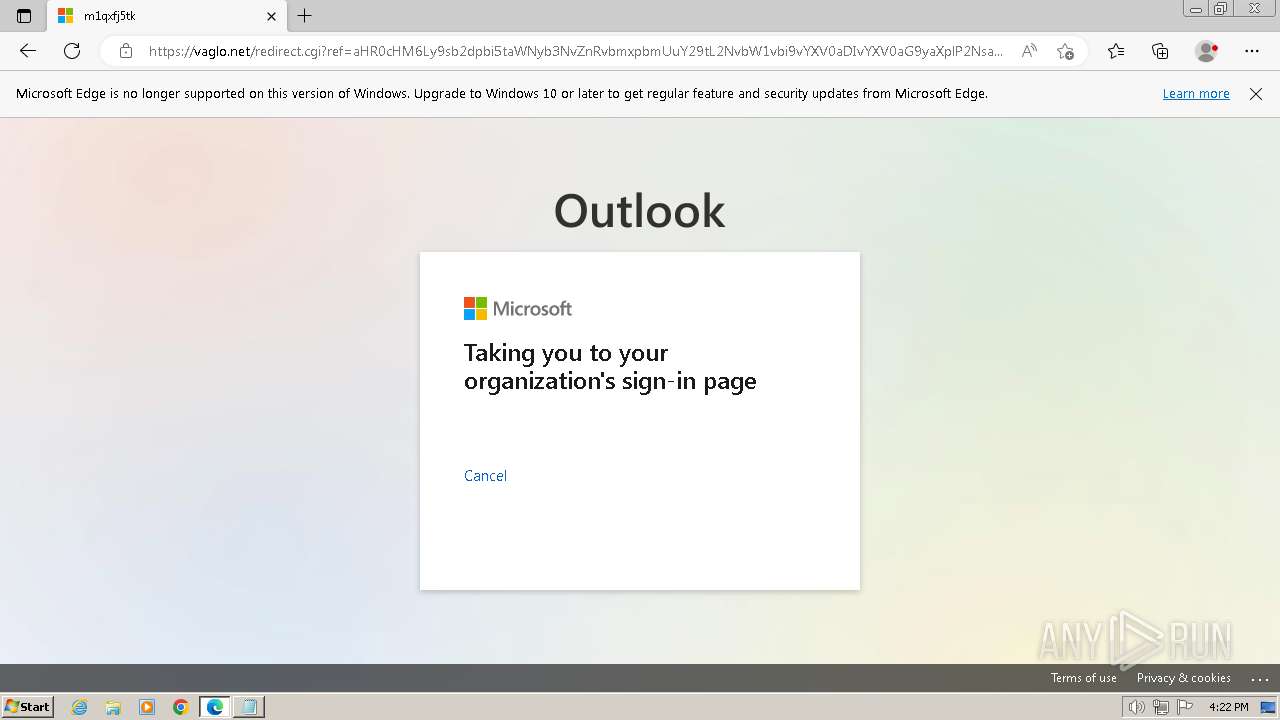Close the m1qxfj5tk tab
This screenshot has width=1280, height=720.
[x=271, y=16]
